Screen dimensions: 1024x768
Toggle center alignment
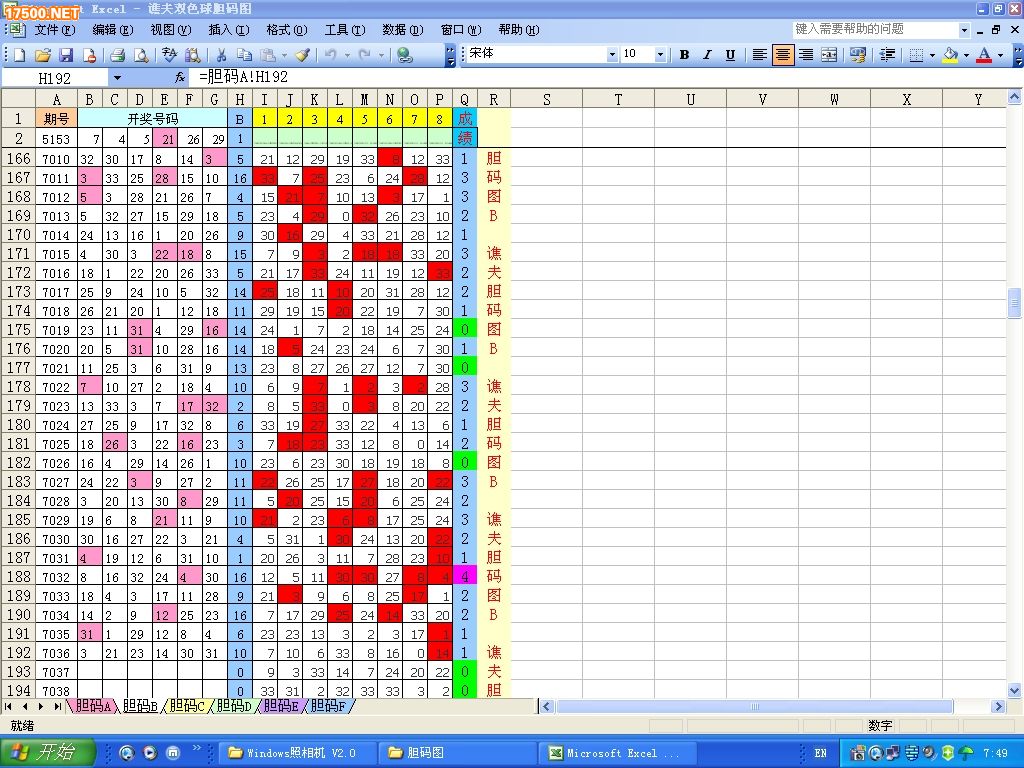782,55
